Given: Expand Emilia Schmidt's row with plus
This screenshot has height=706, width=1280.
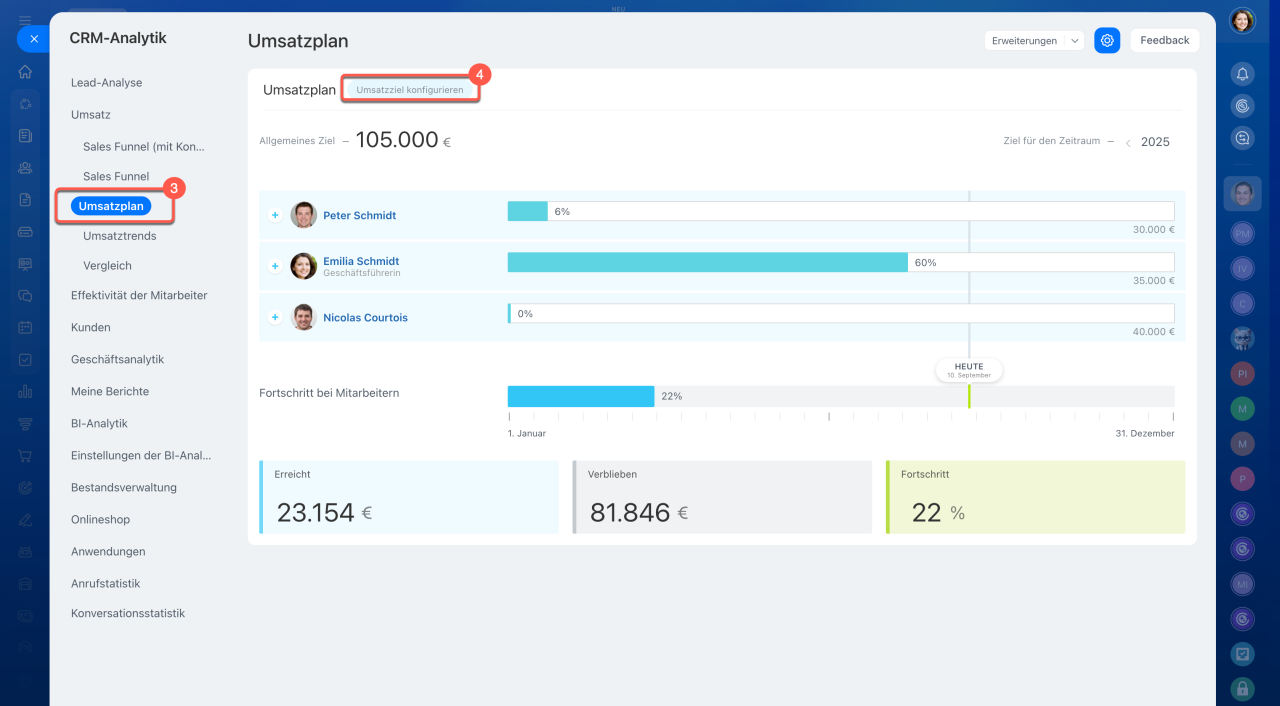Looking at the screenshot, I should (275, 266).
